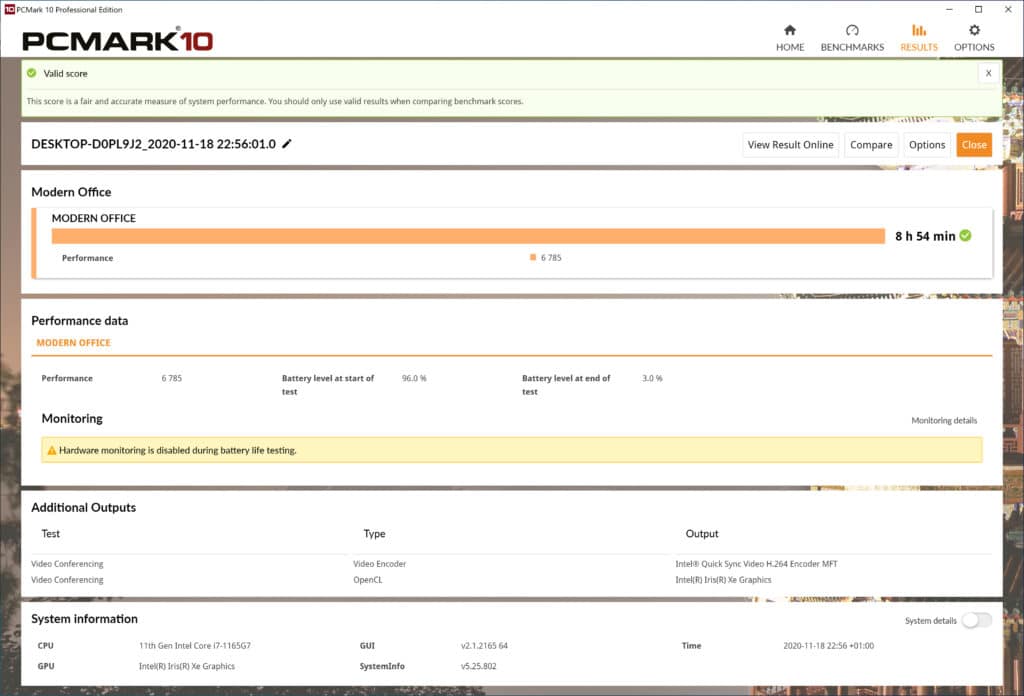Select the MODERN OFFICE performance data tab
Image resolution: width=1024 pixels, height=696 pixels.
(x=74, y=343)
